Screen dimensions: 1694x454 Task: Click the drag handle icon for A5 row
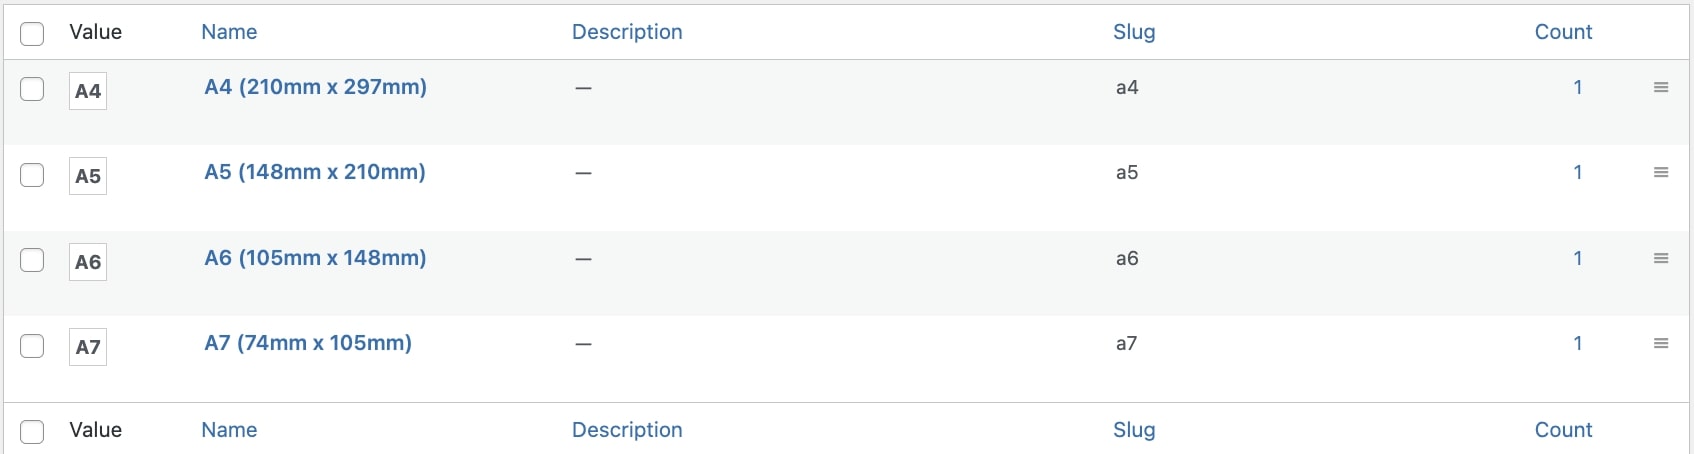click(1661, 173)
